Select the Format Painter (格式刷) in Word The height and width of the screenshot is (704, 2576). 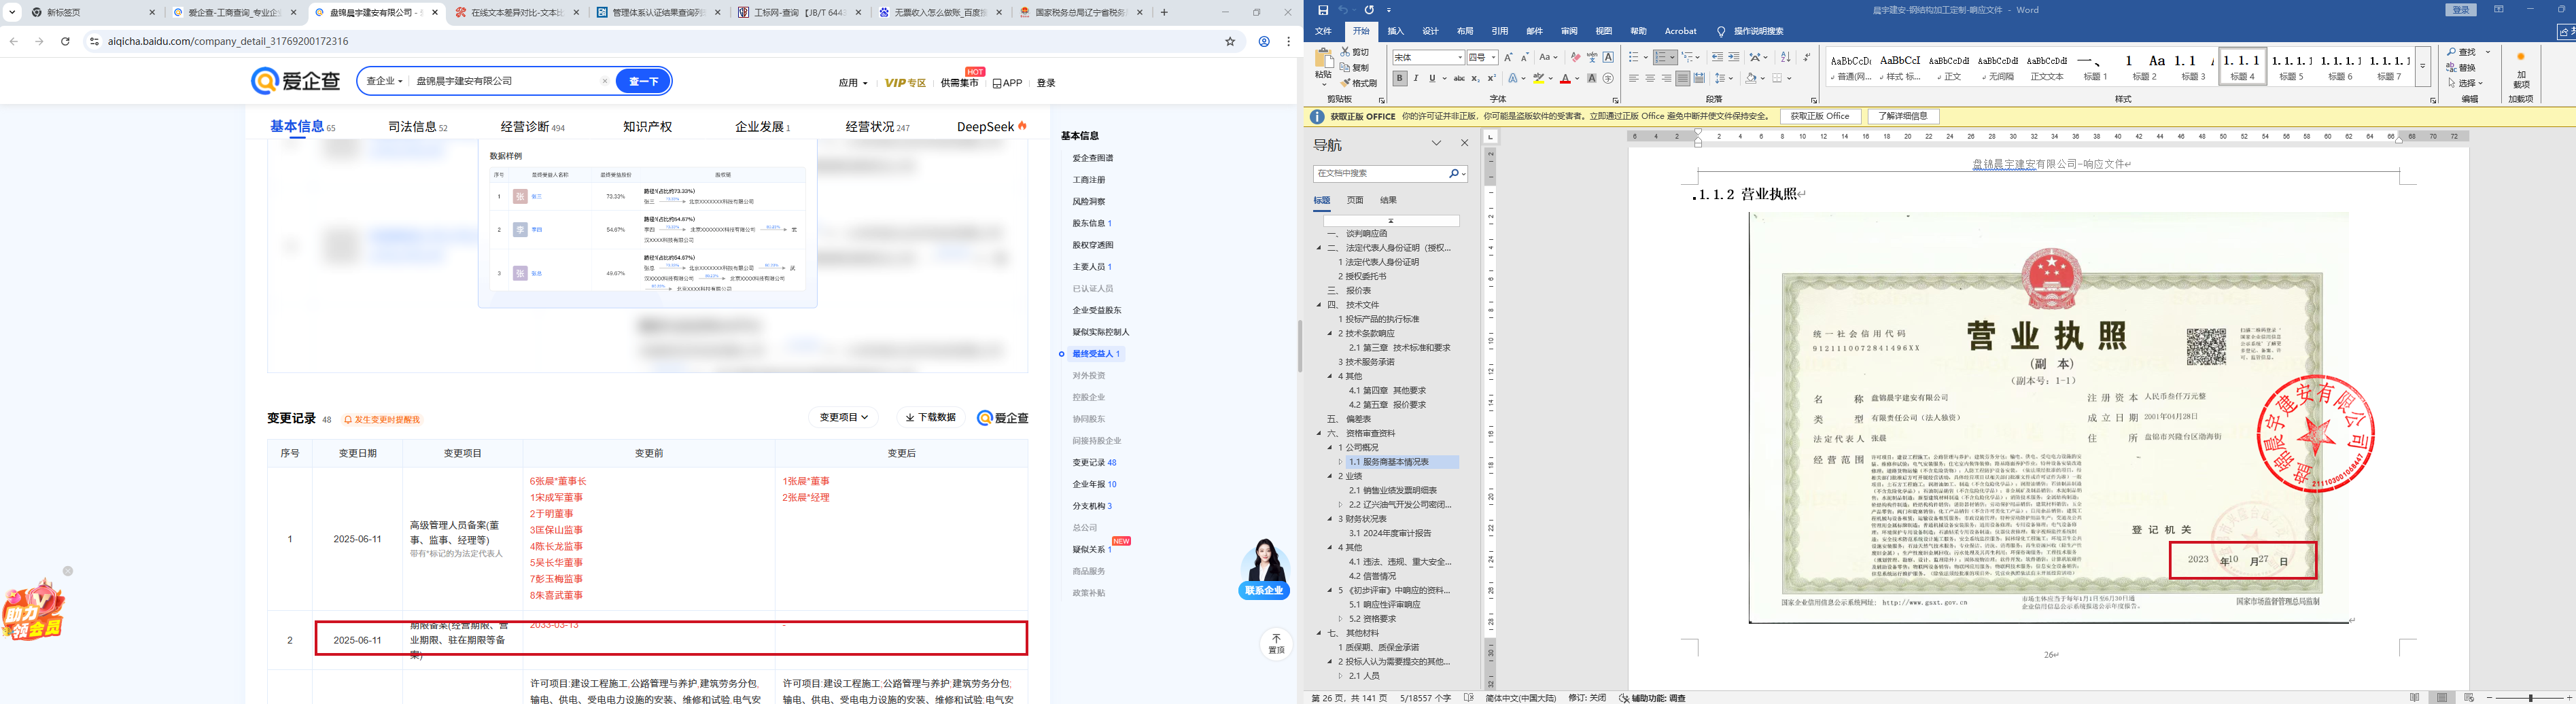pyautogui.click(x=1358, y=83)
